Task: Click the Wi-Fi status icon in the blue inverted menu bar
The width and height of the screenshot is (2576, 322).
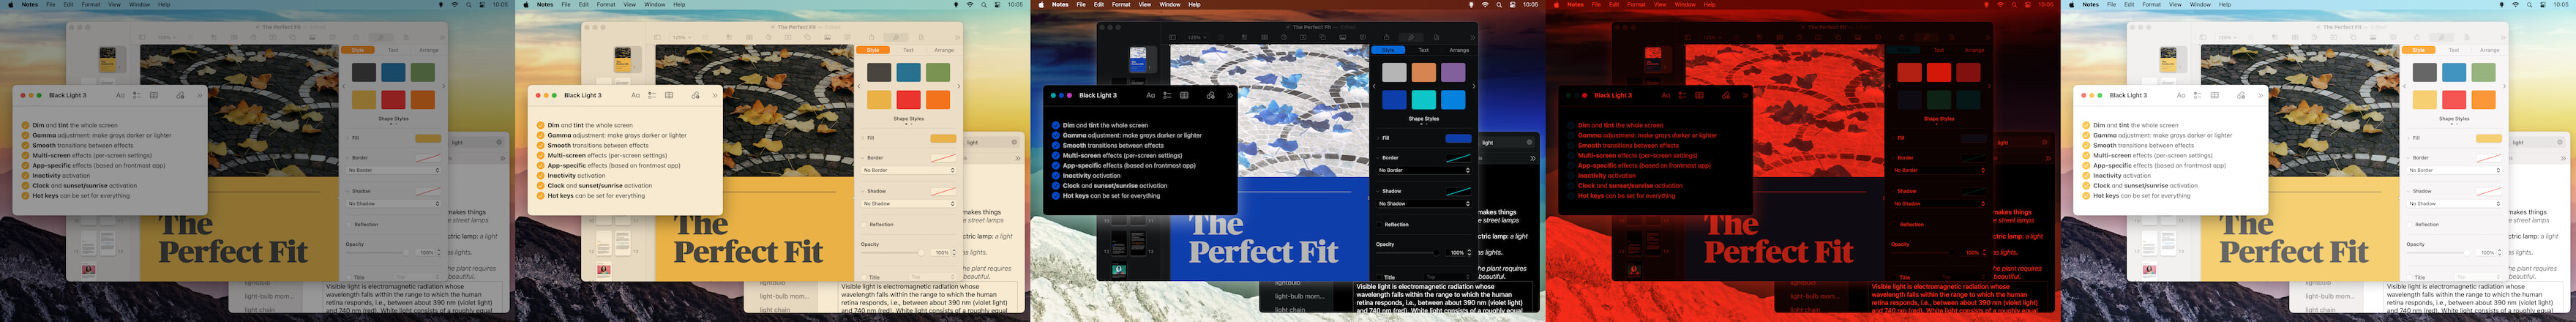Action: tap(1485, 4)
